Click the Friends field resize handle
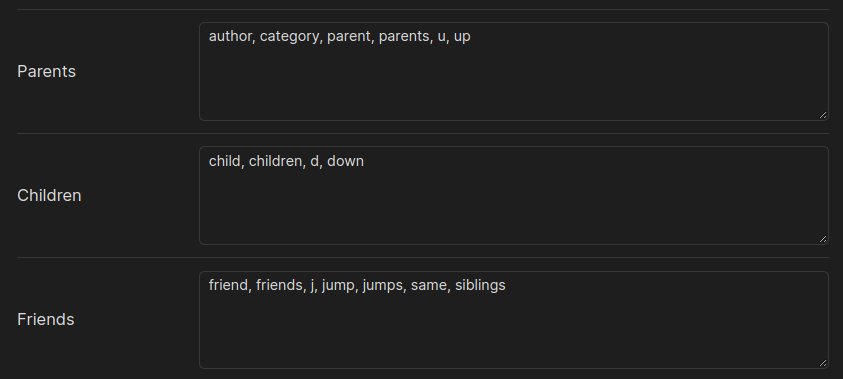 (x=823, y=363)
